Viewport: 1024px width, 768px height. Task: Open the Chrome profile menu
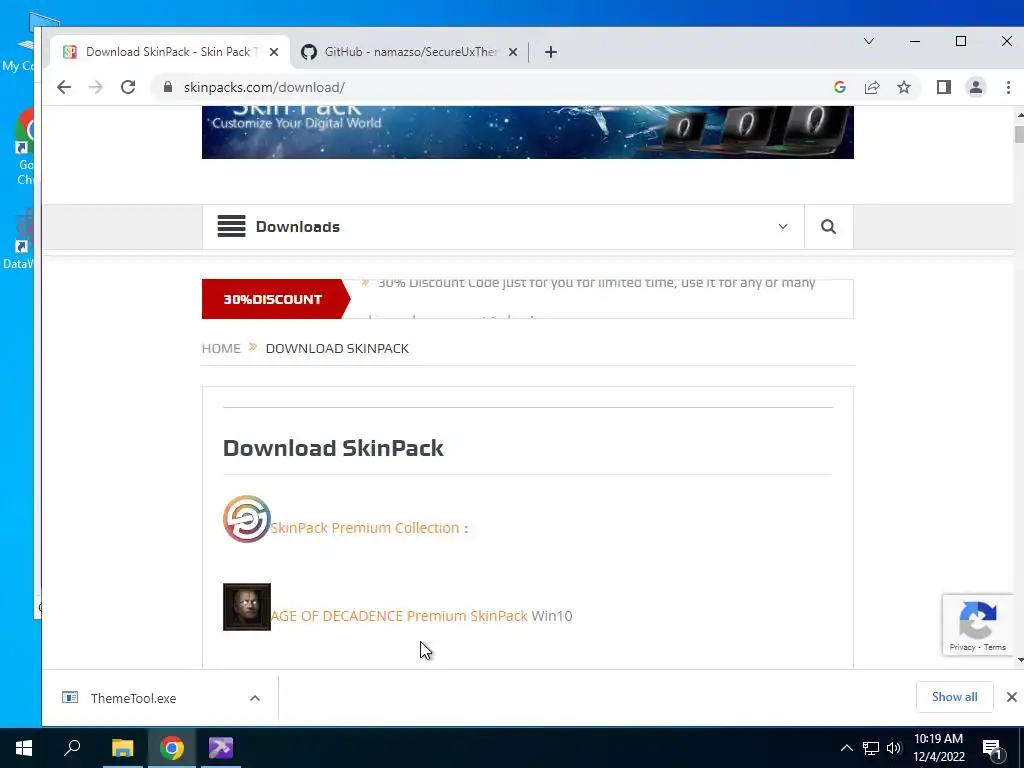coord(976,87)
